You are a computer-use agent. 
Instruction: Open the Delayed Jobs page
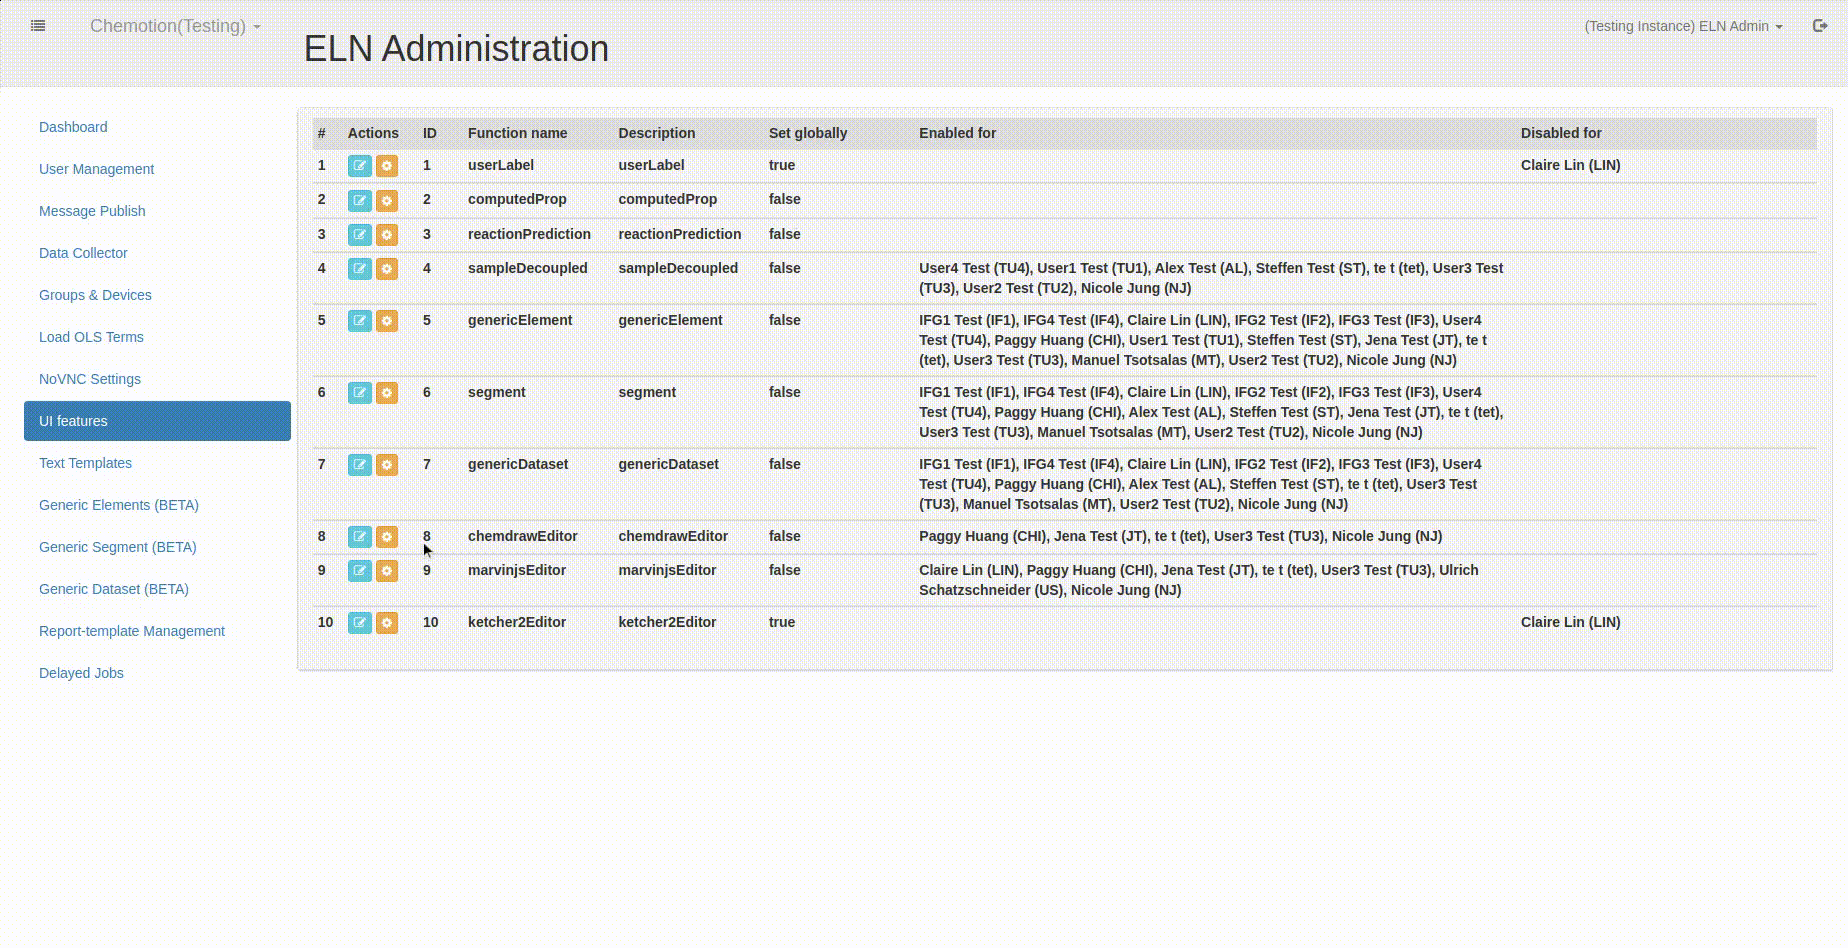(x=81, y=673)
